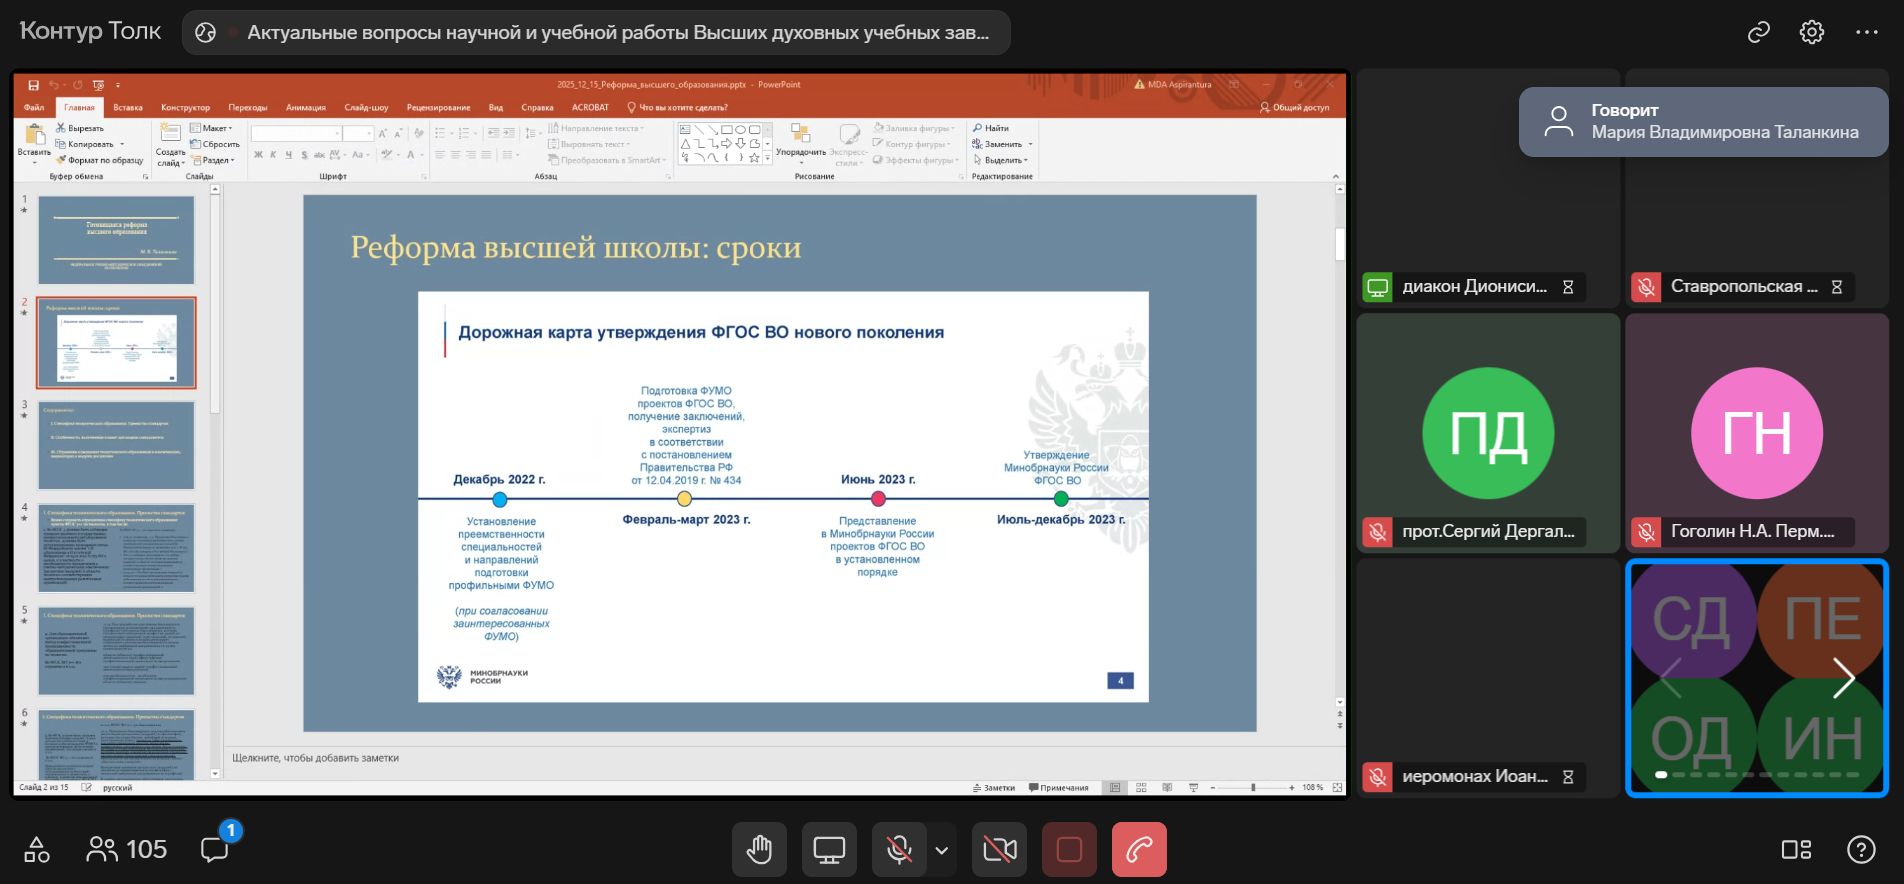Raise your hand in the meeting

pyautogui.click(x=759, y=850)
